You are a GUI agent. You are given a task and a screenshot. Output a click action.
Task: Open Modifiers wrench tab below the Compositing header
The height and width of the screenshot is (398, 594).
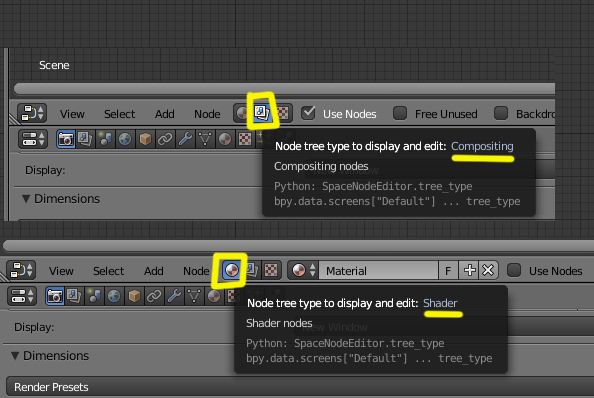click(185, 139)
